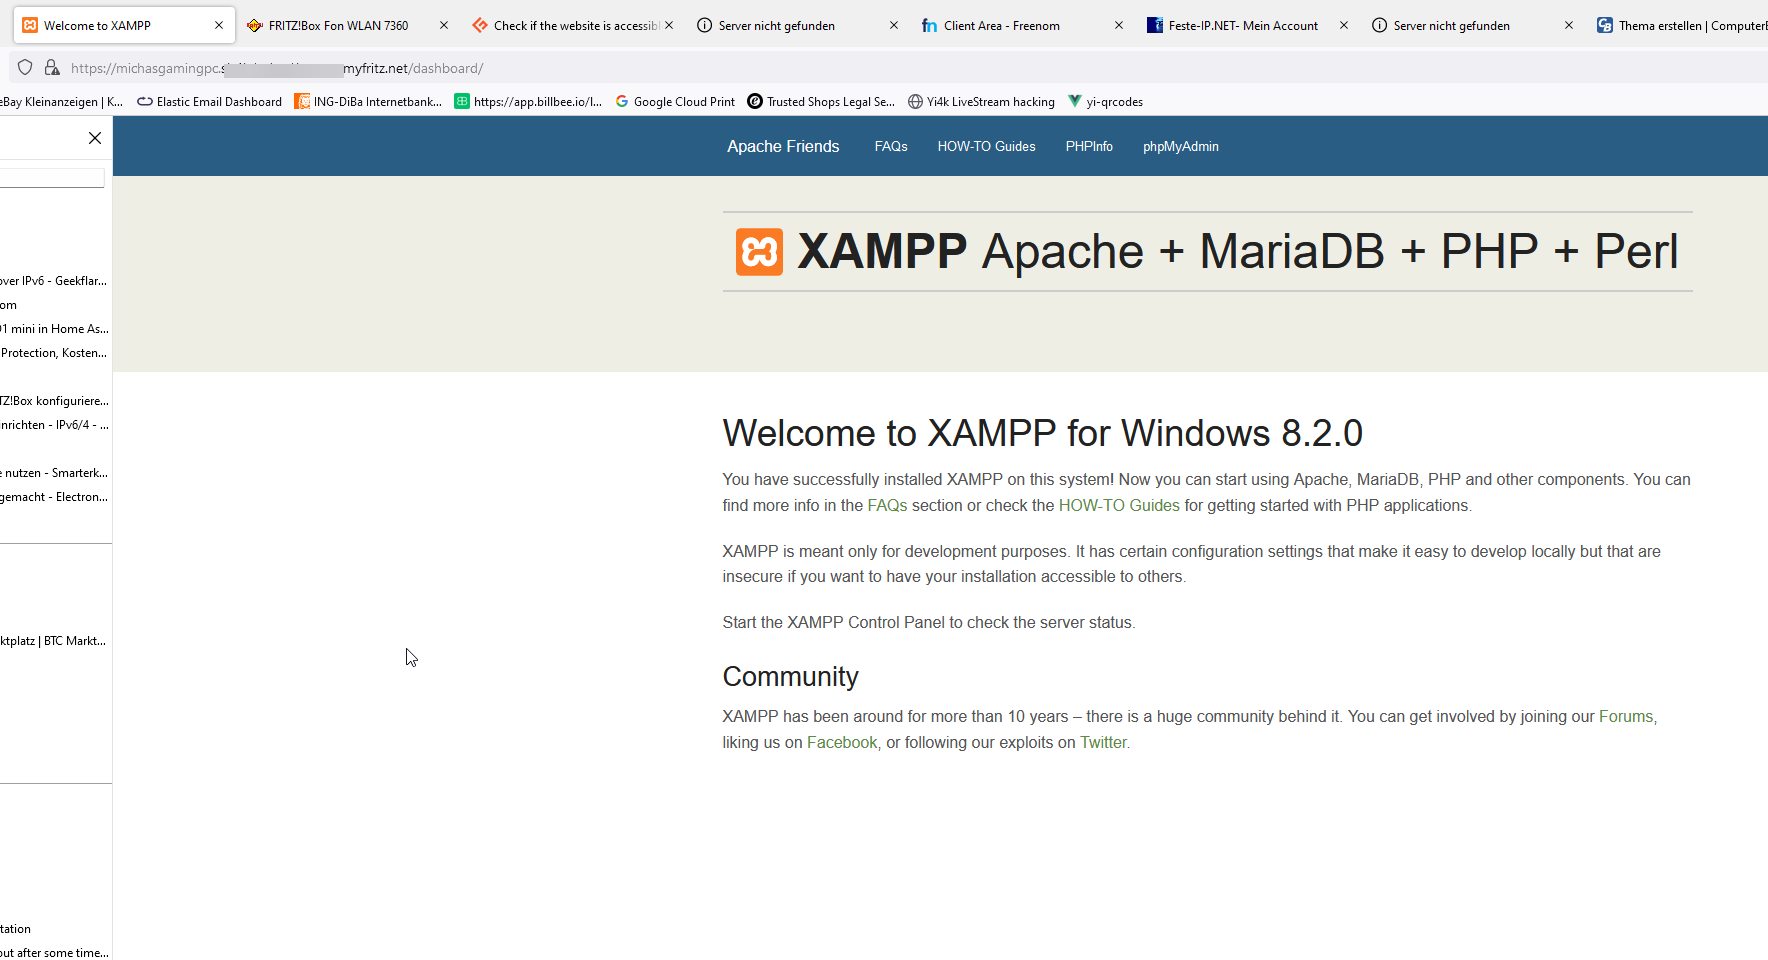Viewport: 1768px width, 960px height.
Task: Open PHPInfo page
Action: pyautogui.click(x=1089, y=146)
